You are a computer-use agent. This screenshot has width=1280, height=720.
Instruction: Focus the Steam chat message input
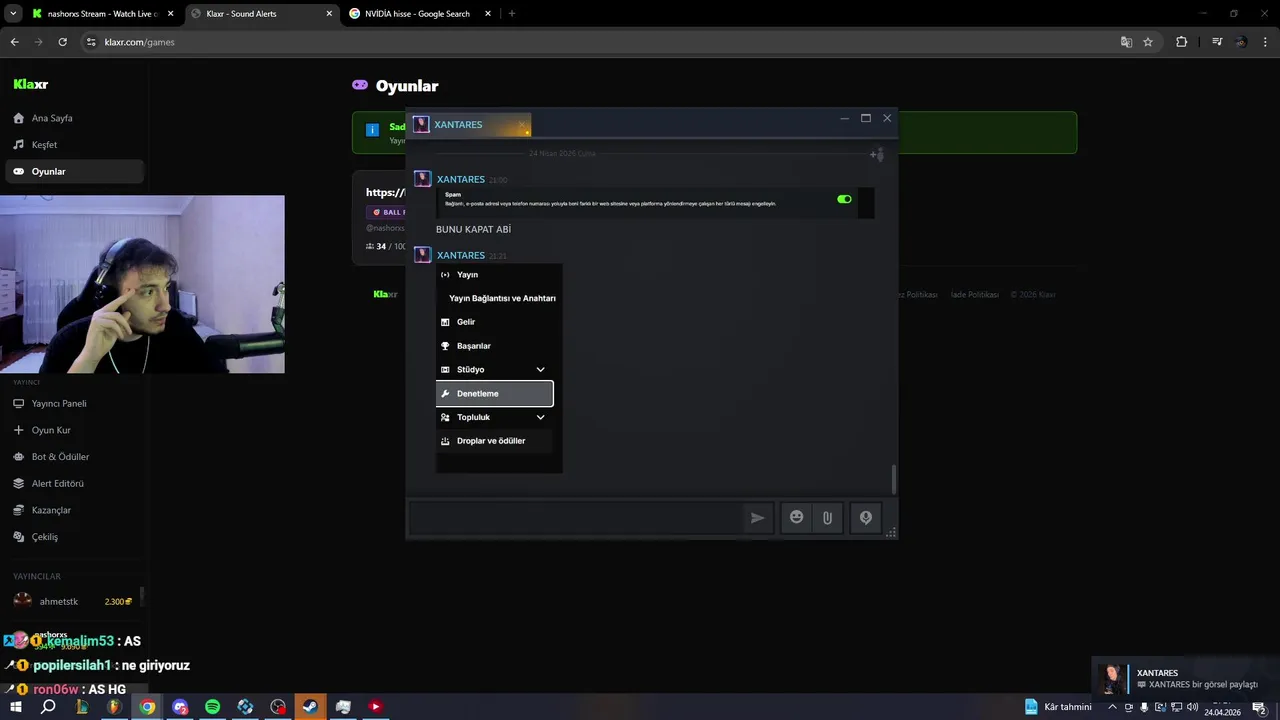(x=577, y=518)
